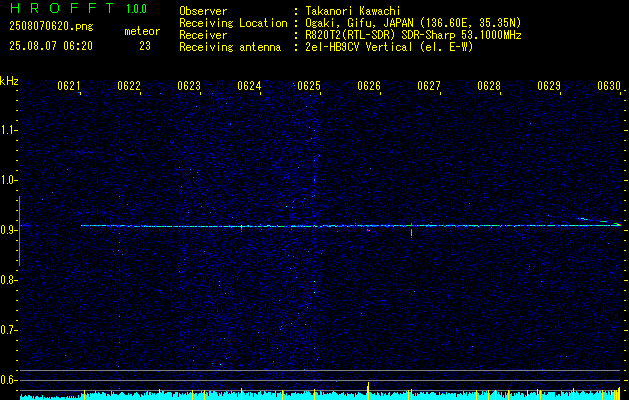Select the 2el-HB9CV Vertical antenna text
The width and height of the screenshot is (629, 400).
pos(389,47)
